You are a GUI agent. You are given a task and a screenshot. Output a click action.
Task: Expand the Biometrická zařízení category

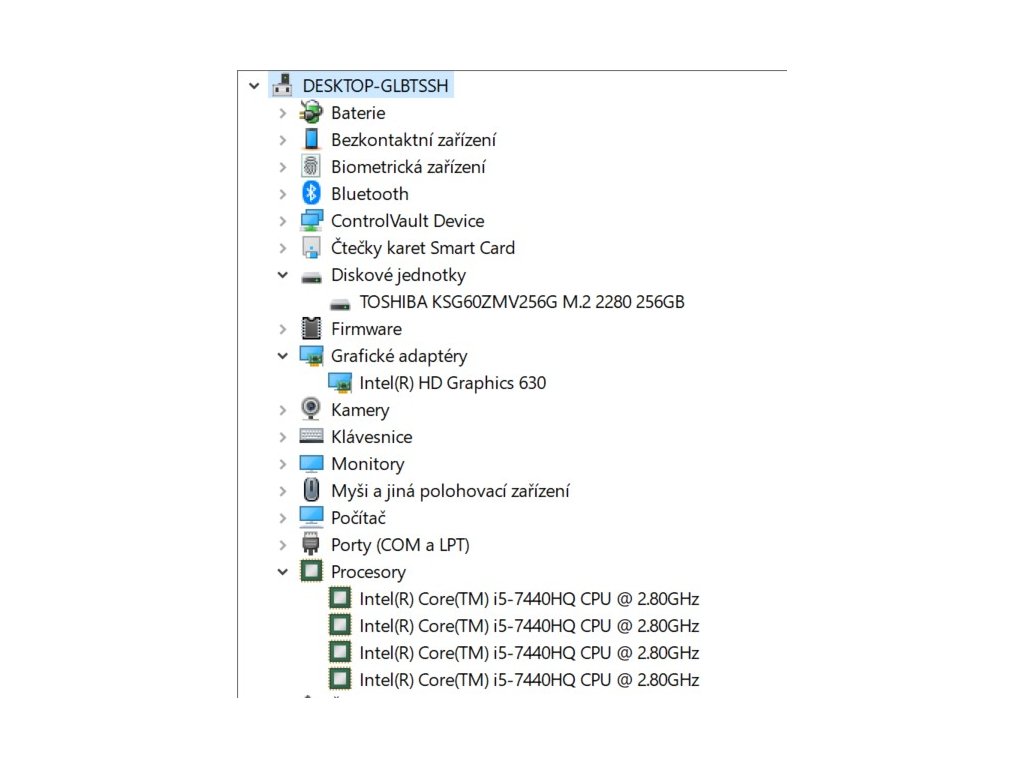click(x=282, y=167)
